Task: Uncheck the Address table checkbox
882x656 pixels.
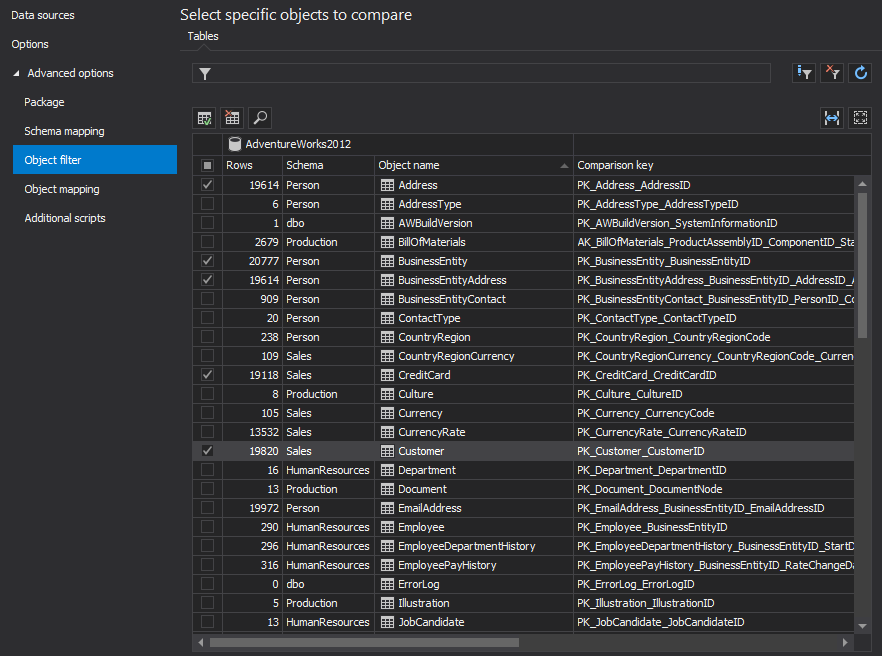Action: pos(207,185)
